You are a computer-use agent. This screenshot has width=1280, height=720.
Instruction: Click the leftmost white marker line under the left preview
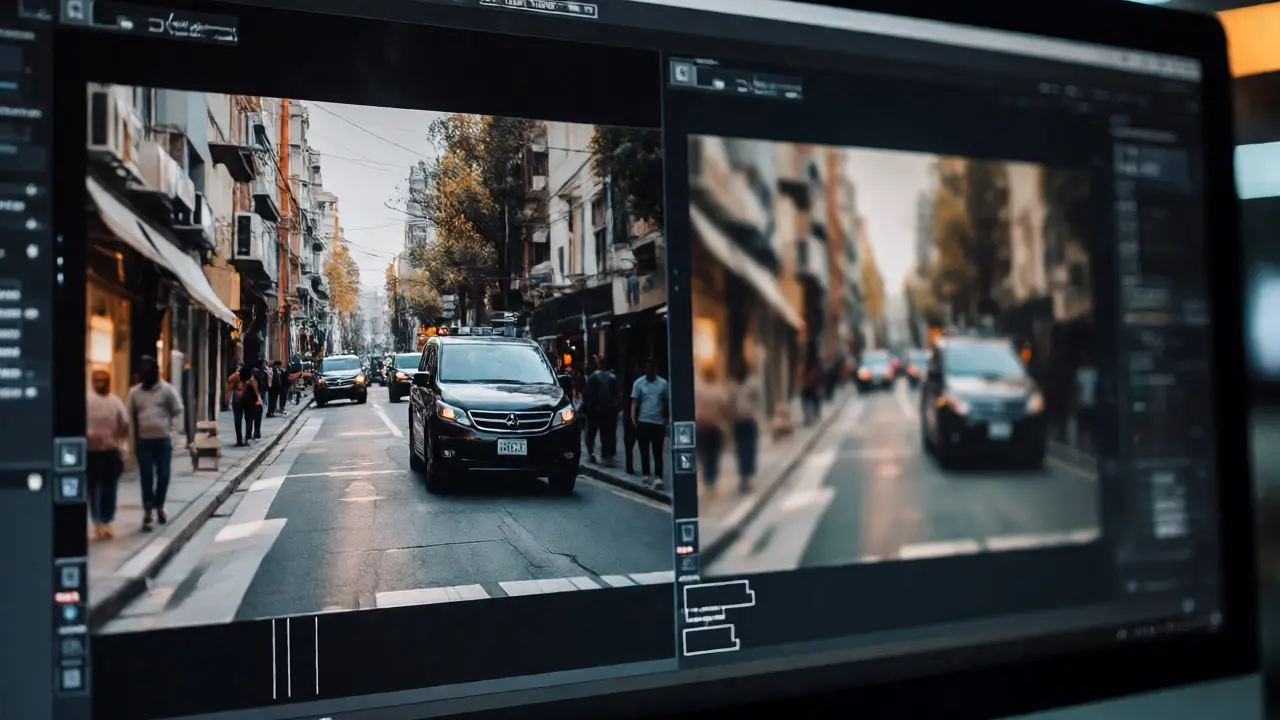pos(273,658)
